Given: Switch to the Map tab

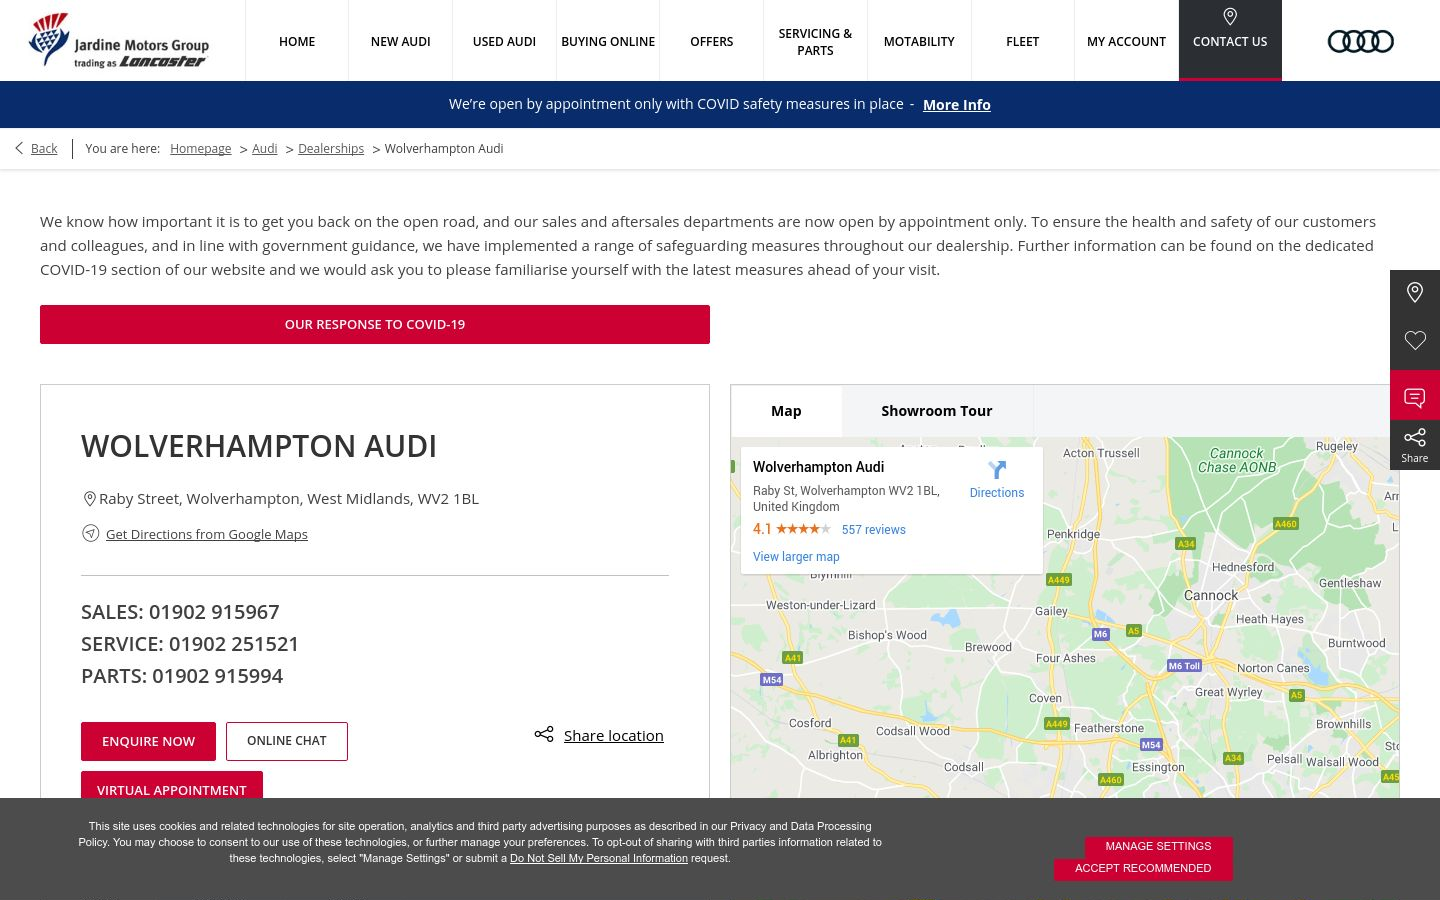Looking at the screenshot, I should point(786,411).
